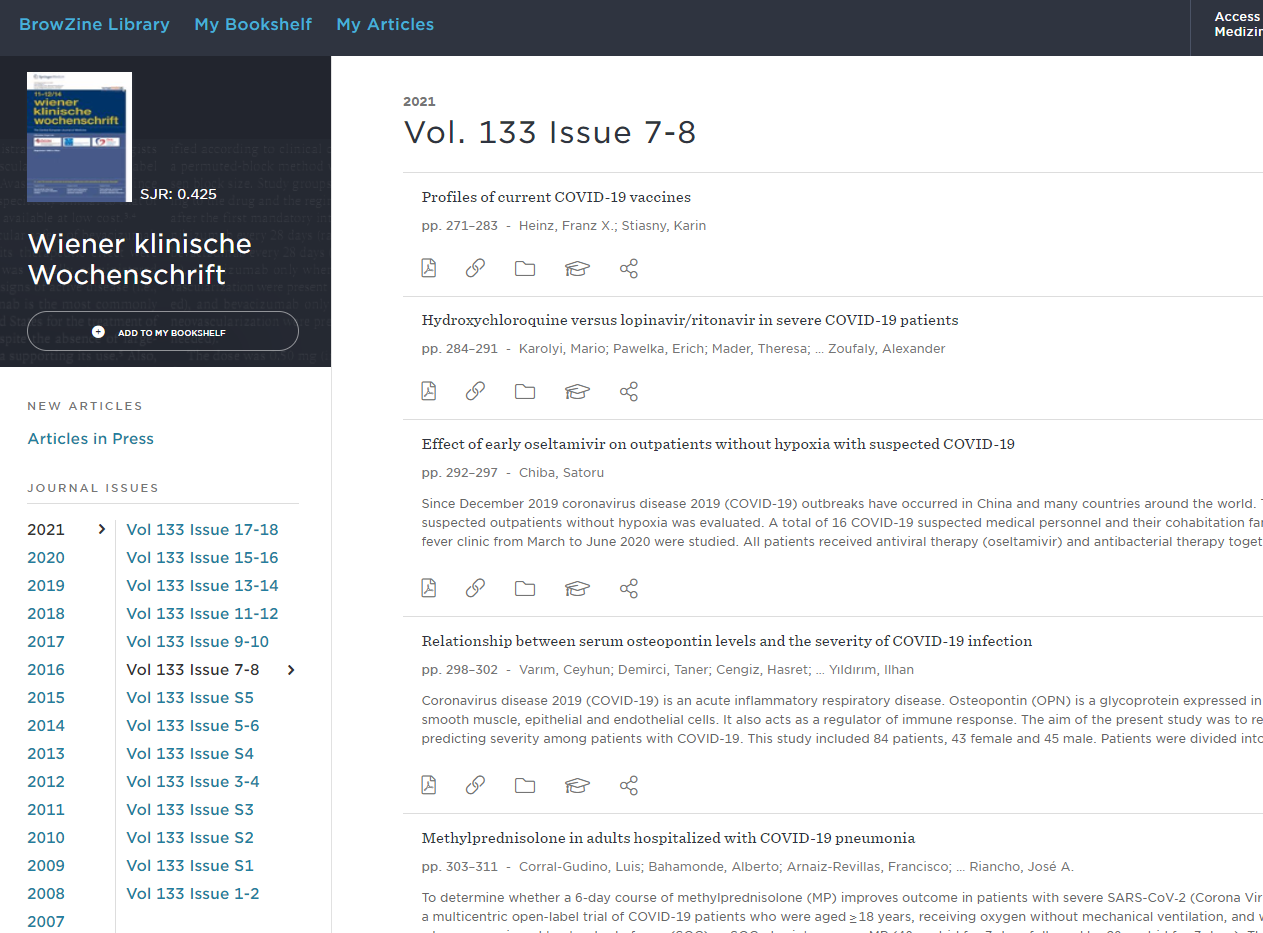Open the BrowZine Library tab
Screen dimensions: 1263x933
pyautogui.click(x=94, y=24)
